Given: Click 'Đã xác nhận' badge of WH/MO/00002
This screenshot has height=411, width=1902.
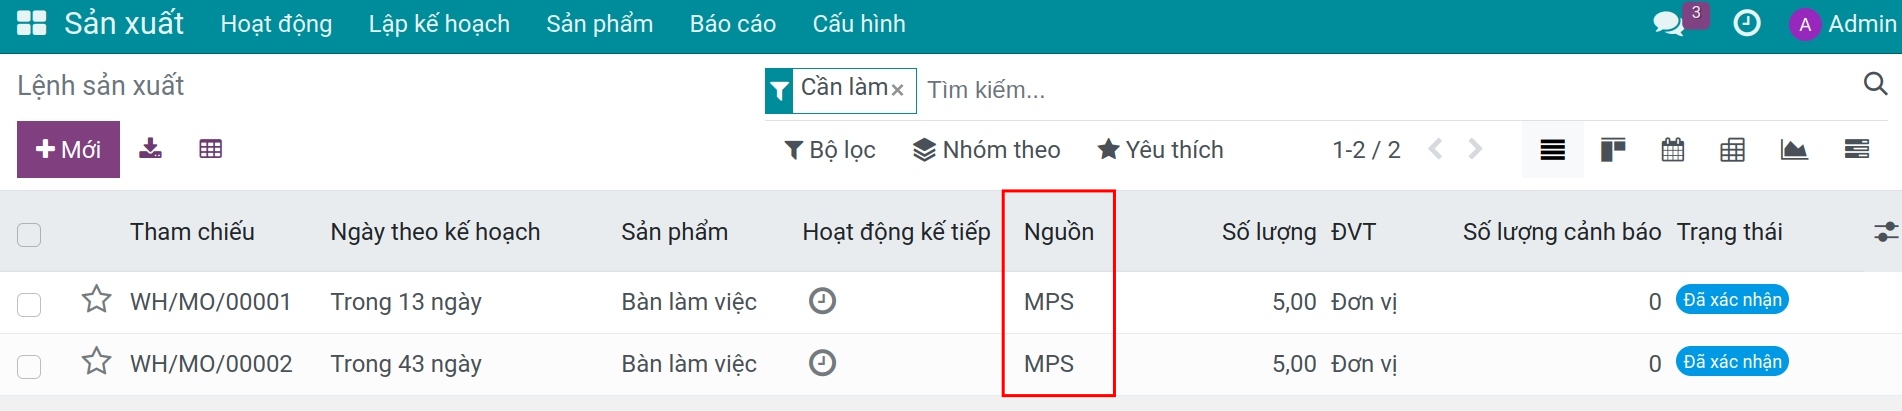Looking at the screenshot, I should pos(1732,362).
